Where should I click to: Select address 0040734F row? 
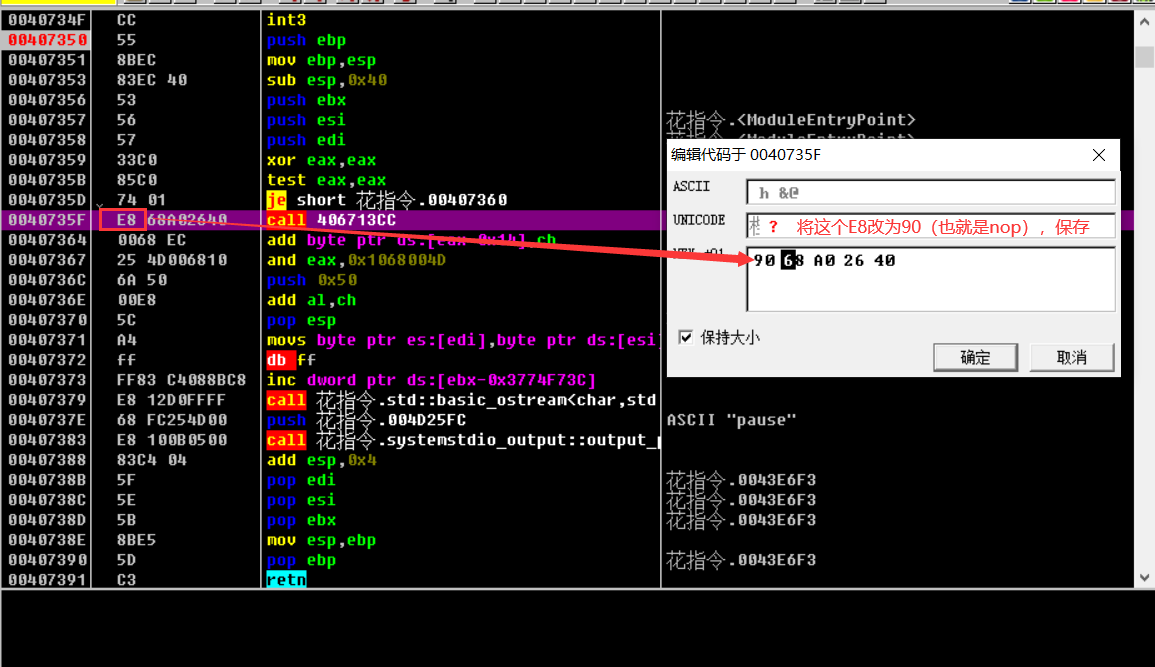point(47,20)
